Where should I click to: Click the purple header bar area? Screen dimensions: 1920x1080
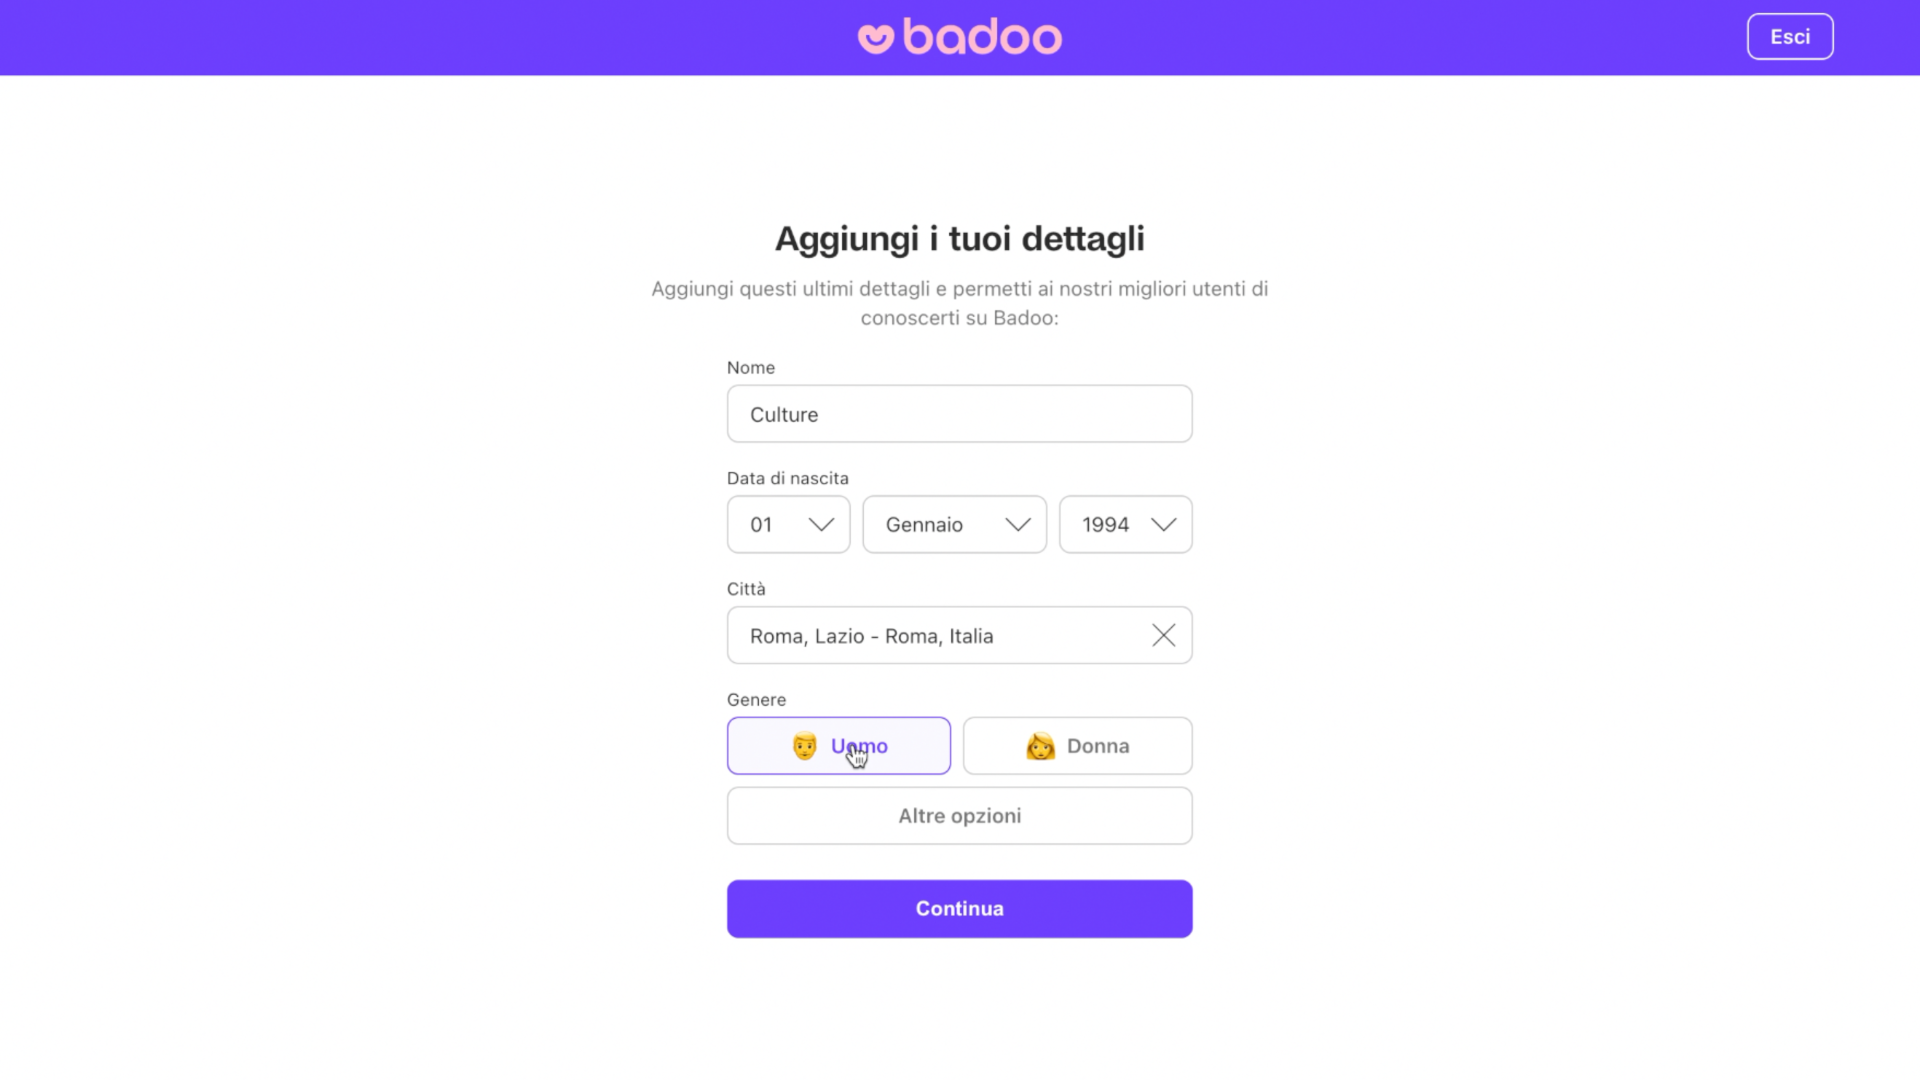400,36
